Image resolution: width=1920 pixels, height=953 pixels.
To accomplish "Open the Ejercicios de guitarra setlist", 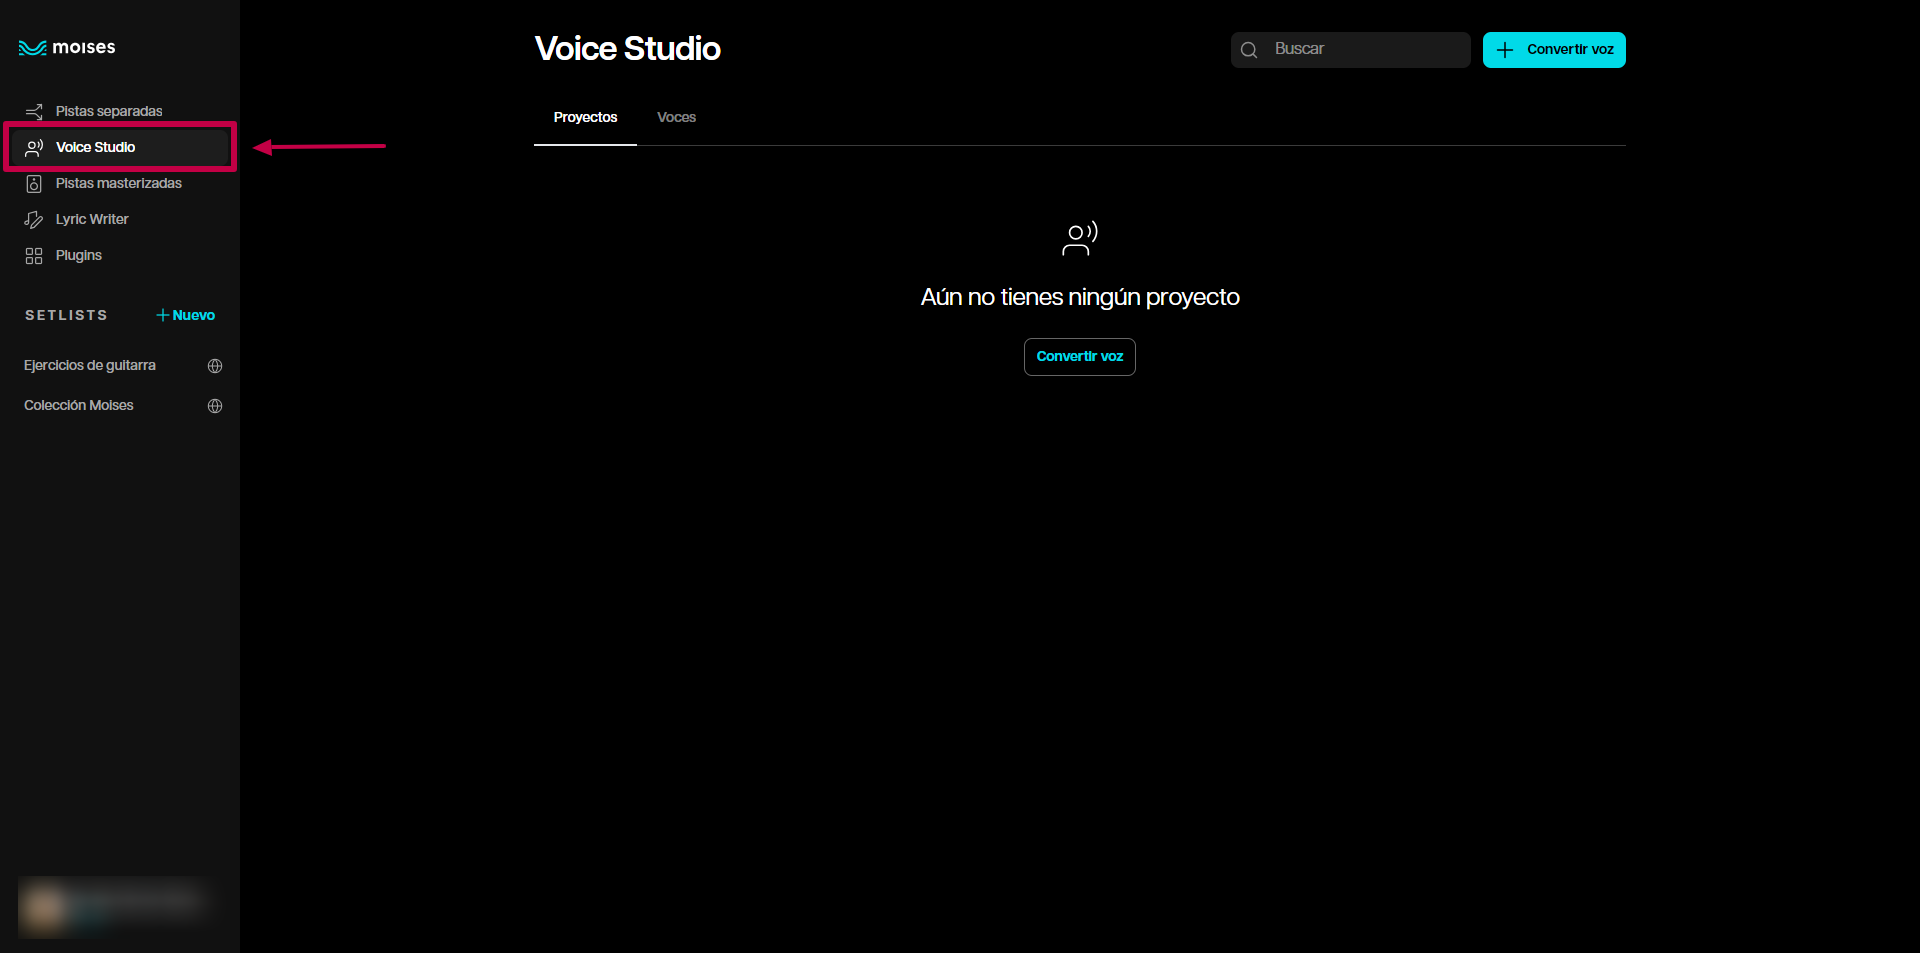I will click(x=90, y=366).
